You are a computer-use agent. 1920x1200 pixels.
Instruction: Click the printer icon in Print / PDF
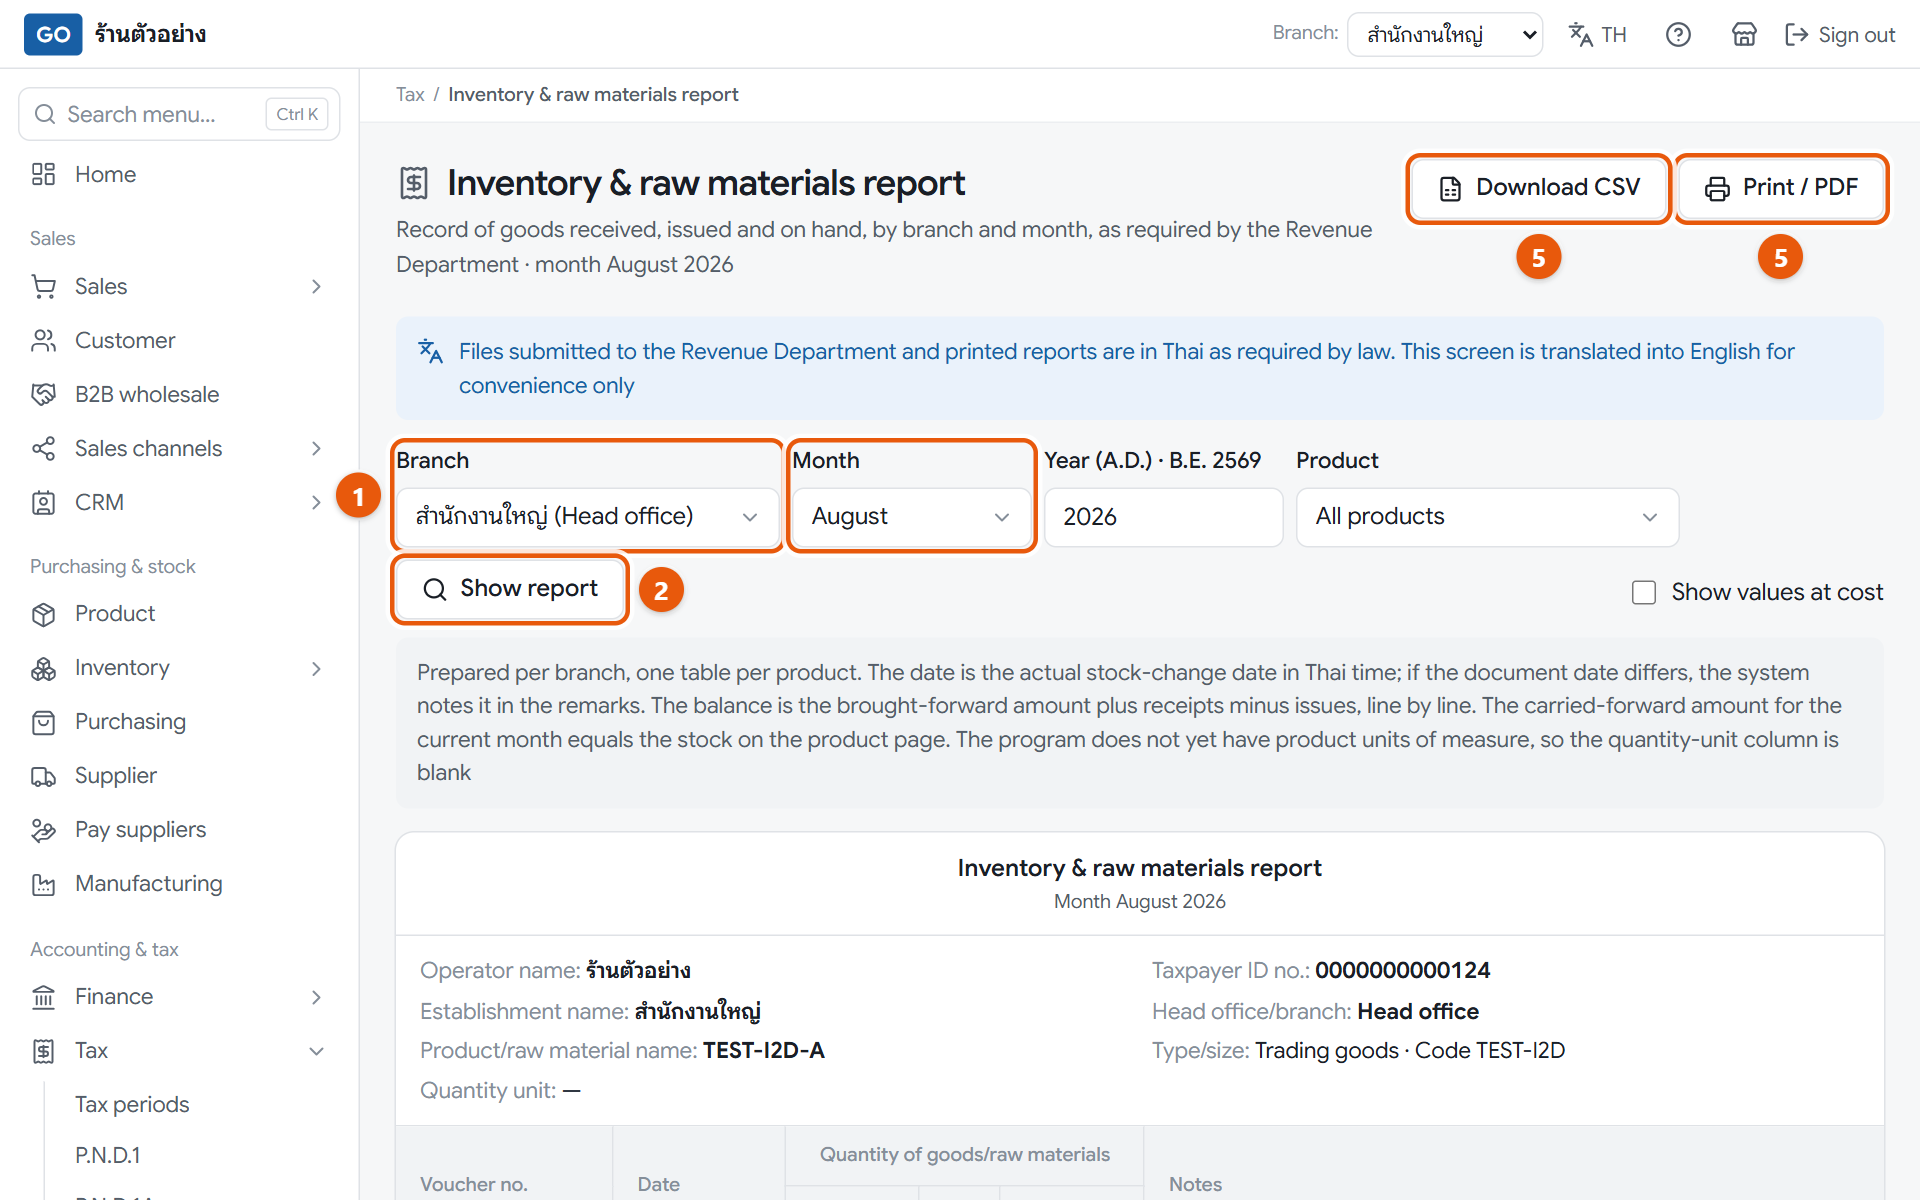pyautogui.click(x=1717, y=188)
